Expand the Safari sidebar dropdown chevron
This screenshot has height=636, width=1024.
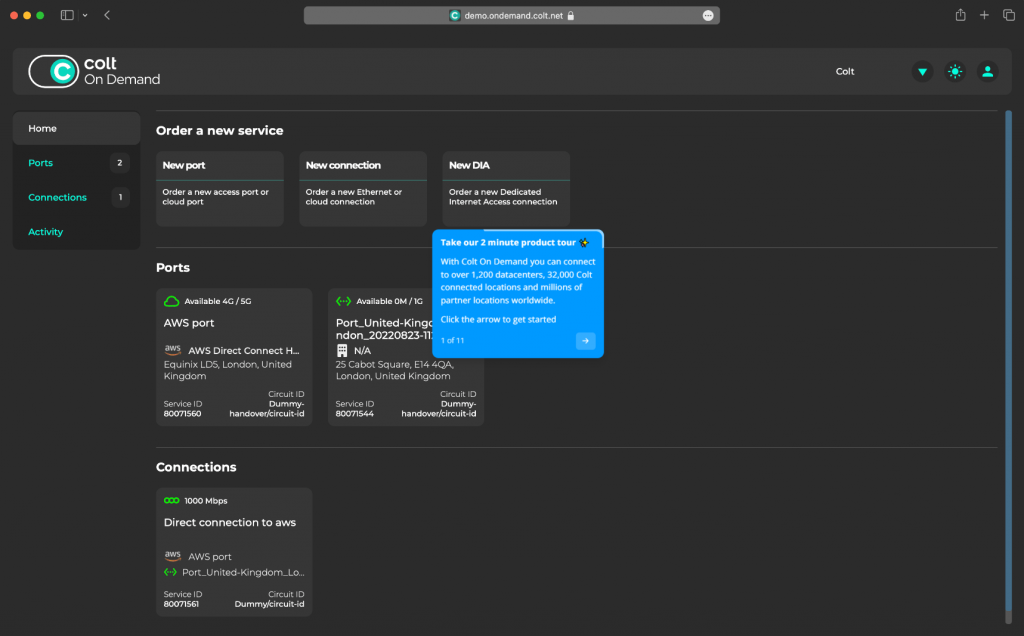coord(85,15)
